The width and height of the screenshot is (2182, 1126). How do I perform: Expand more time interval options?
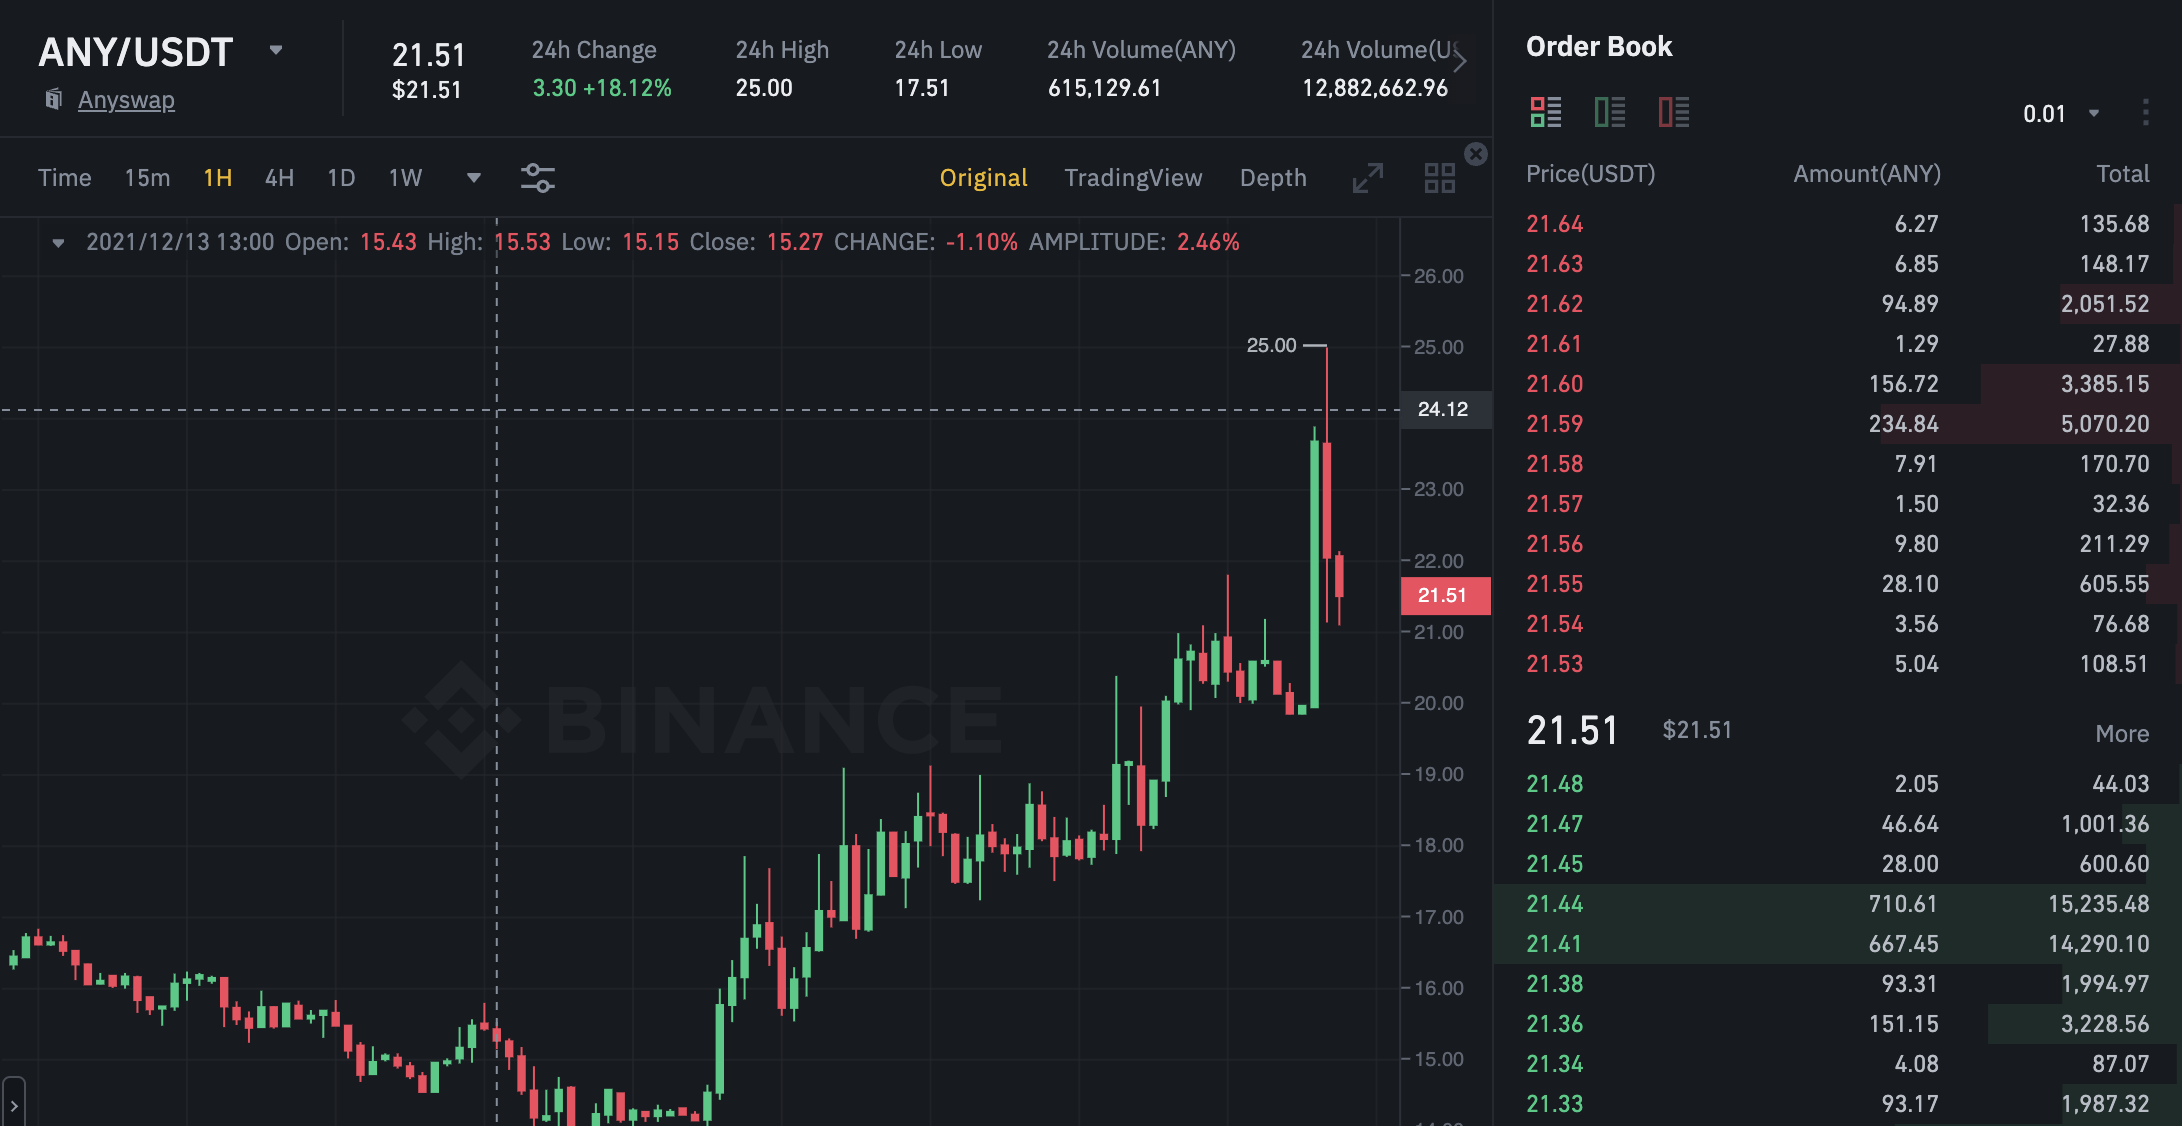(474, 178)
